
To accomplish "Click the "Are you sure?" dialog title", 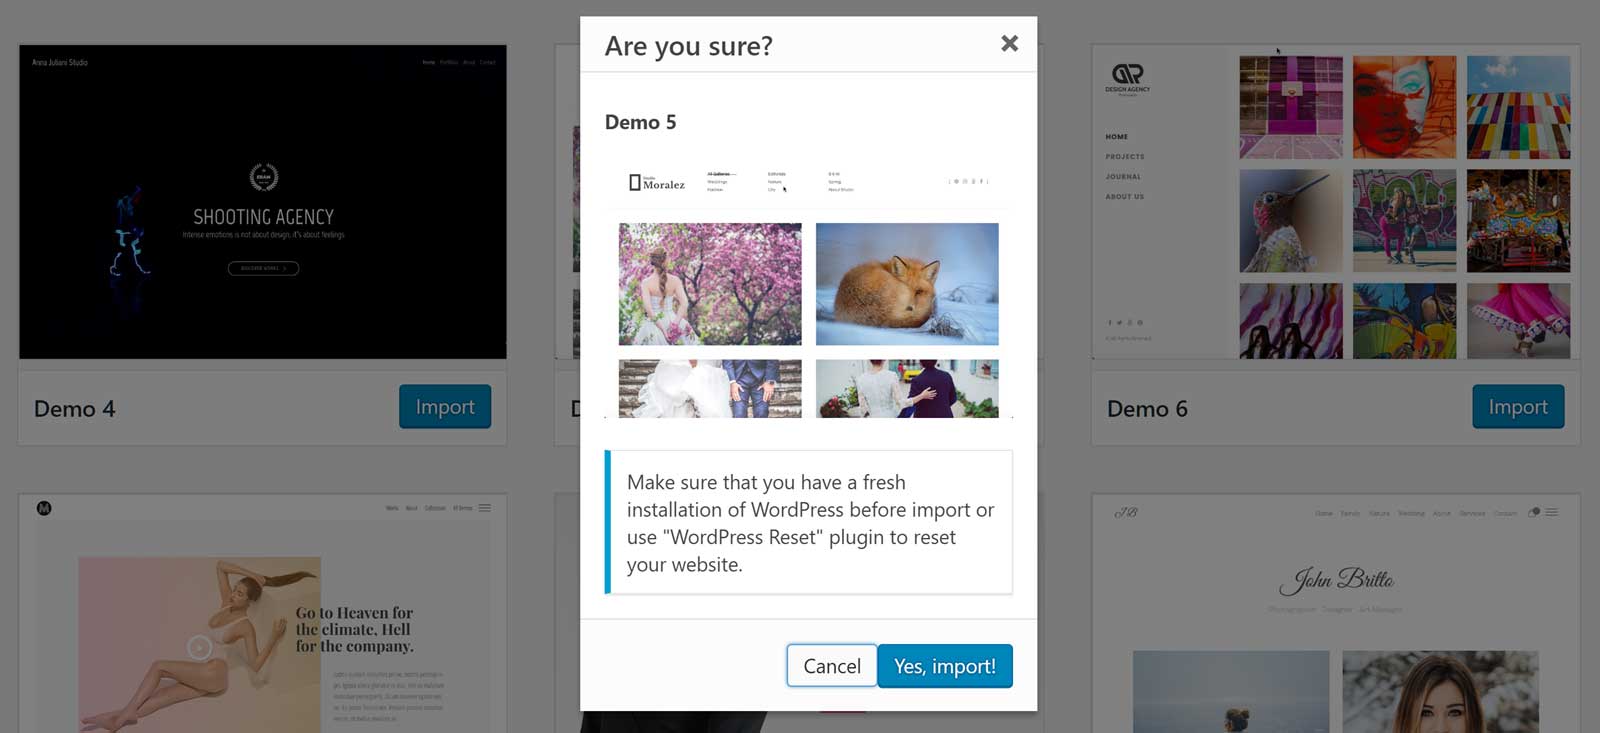I will [x=688, y=46].
